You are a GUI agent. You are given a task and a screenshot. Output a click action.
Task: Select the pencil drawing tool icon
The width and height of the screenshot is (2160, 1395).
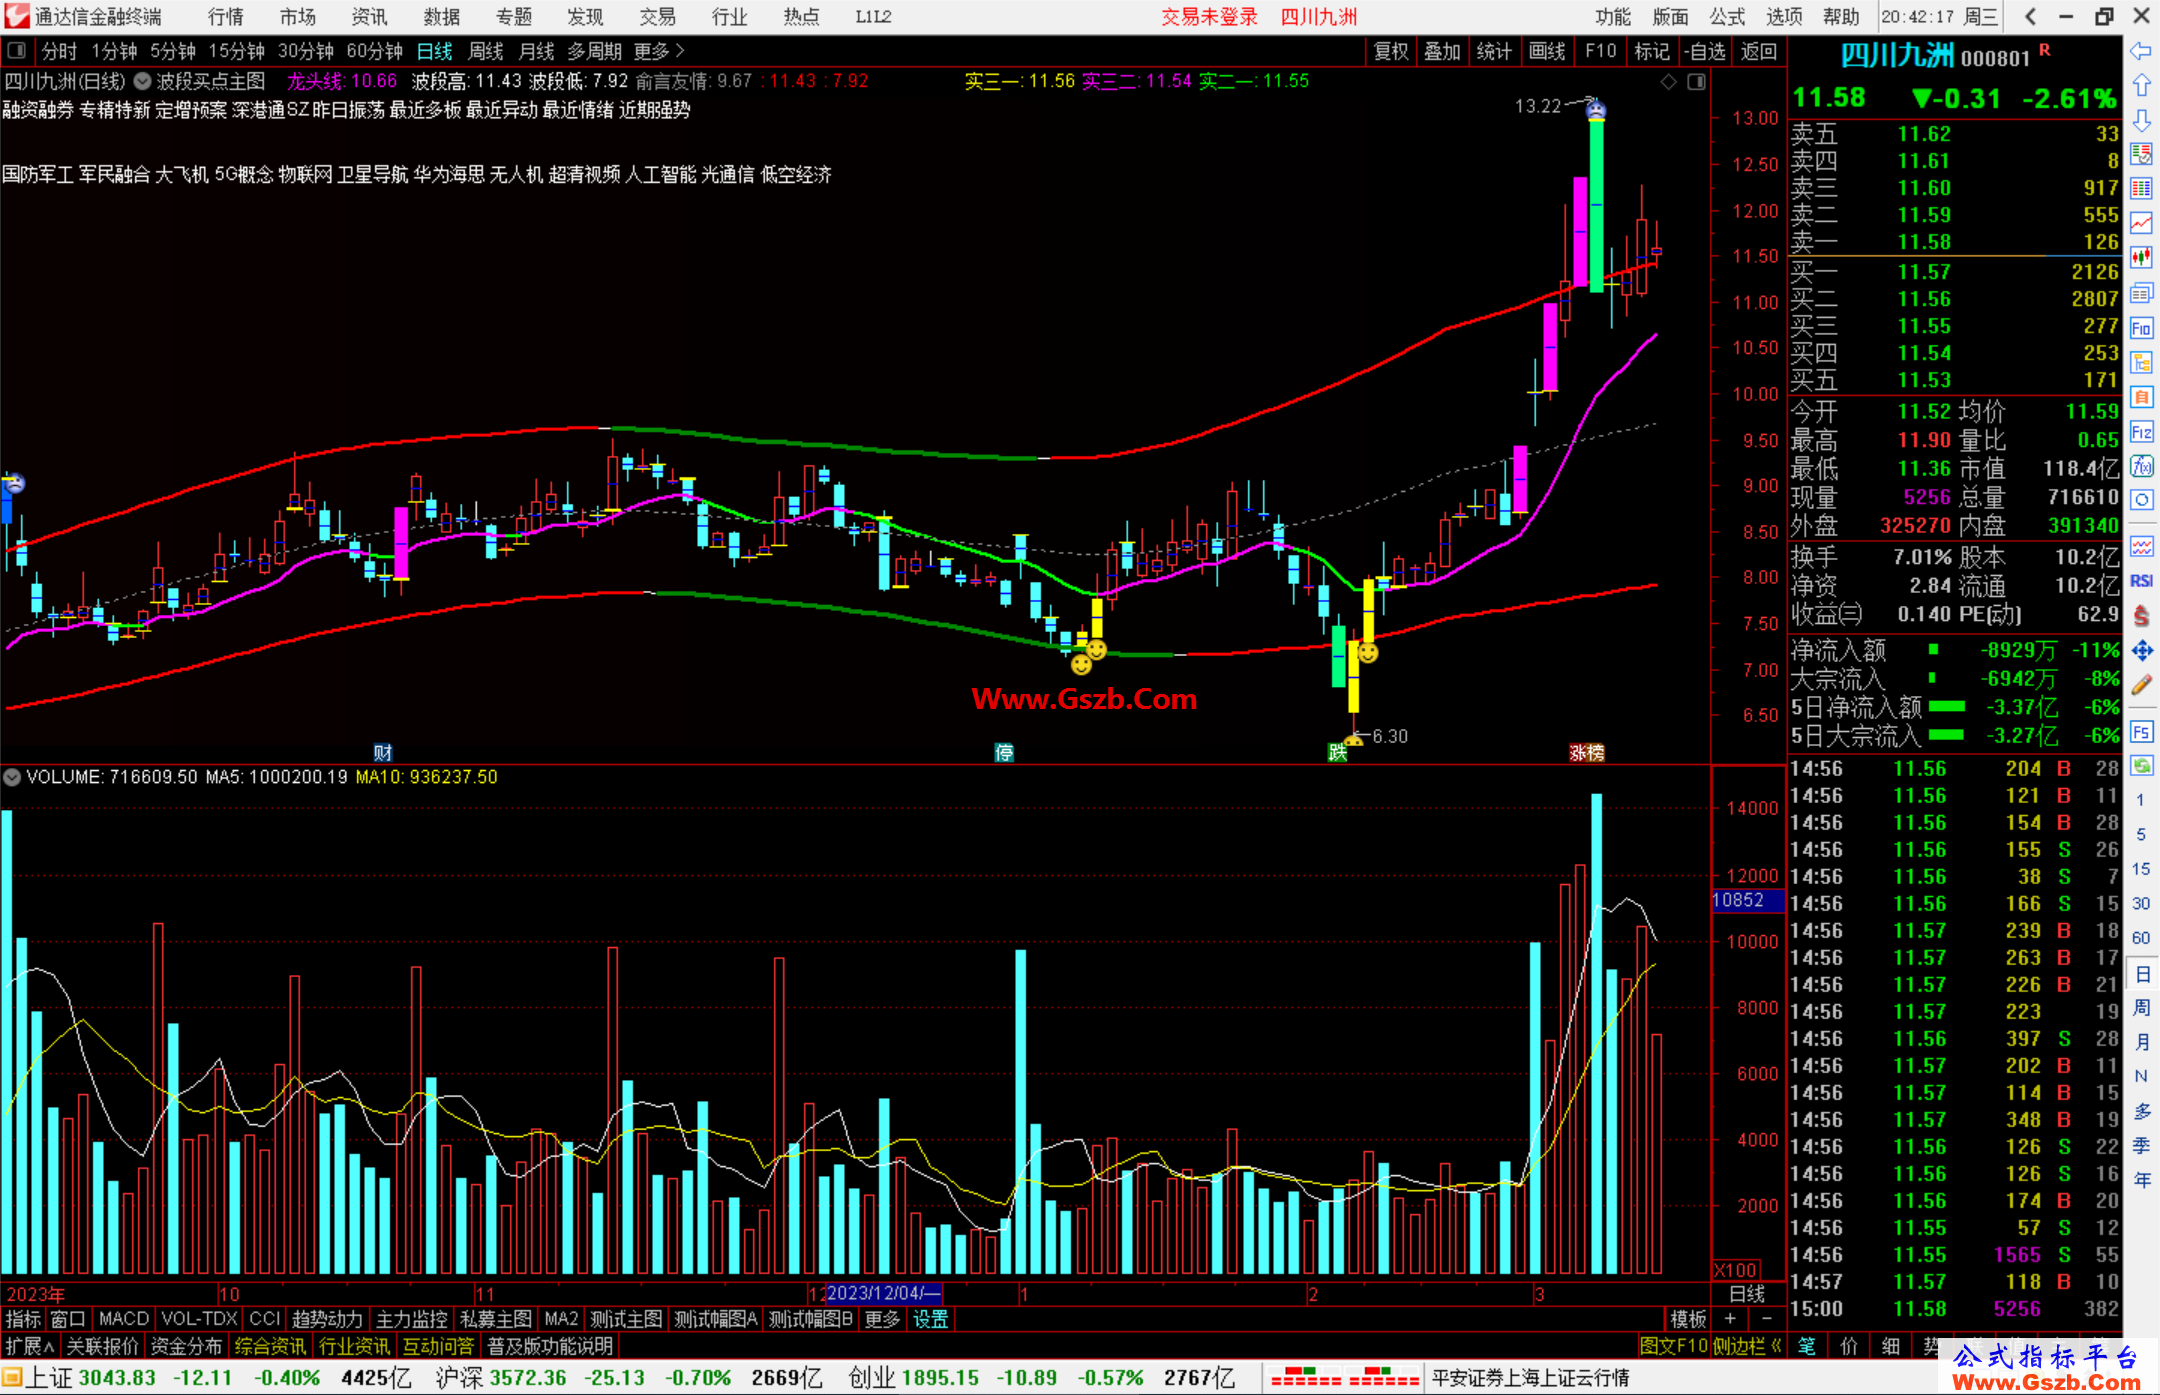click(x=2141, y=685)
